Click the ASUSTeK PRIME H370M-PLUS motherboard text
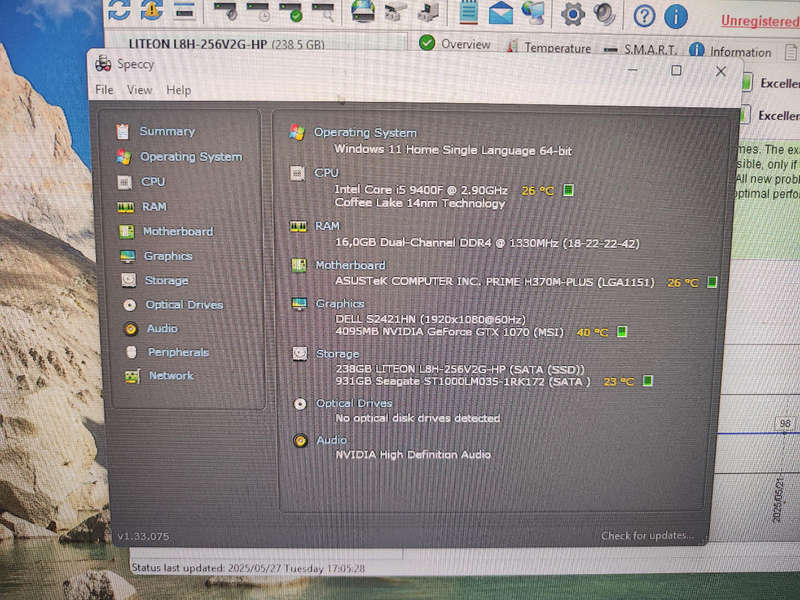The width and height of the screenshot is (800, 600). coord(494,282)
